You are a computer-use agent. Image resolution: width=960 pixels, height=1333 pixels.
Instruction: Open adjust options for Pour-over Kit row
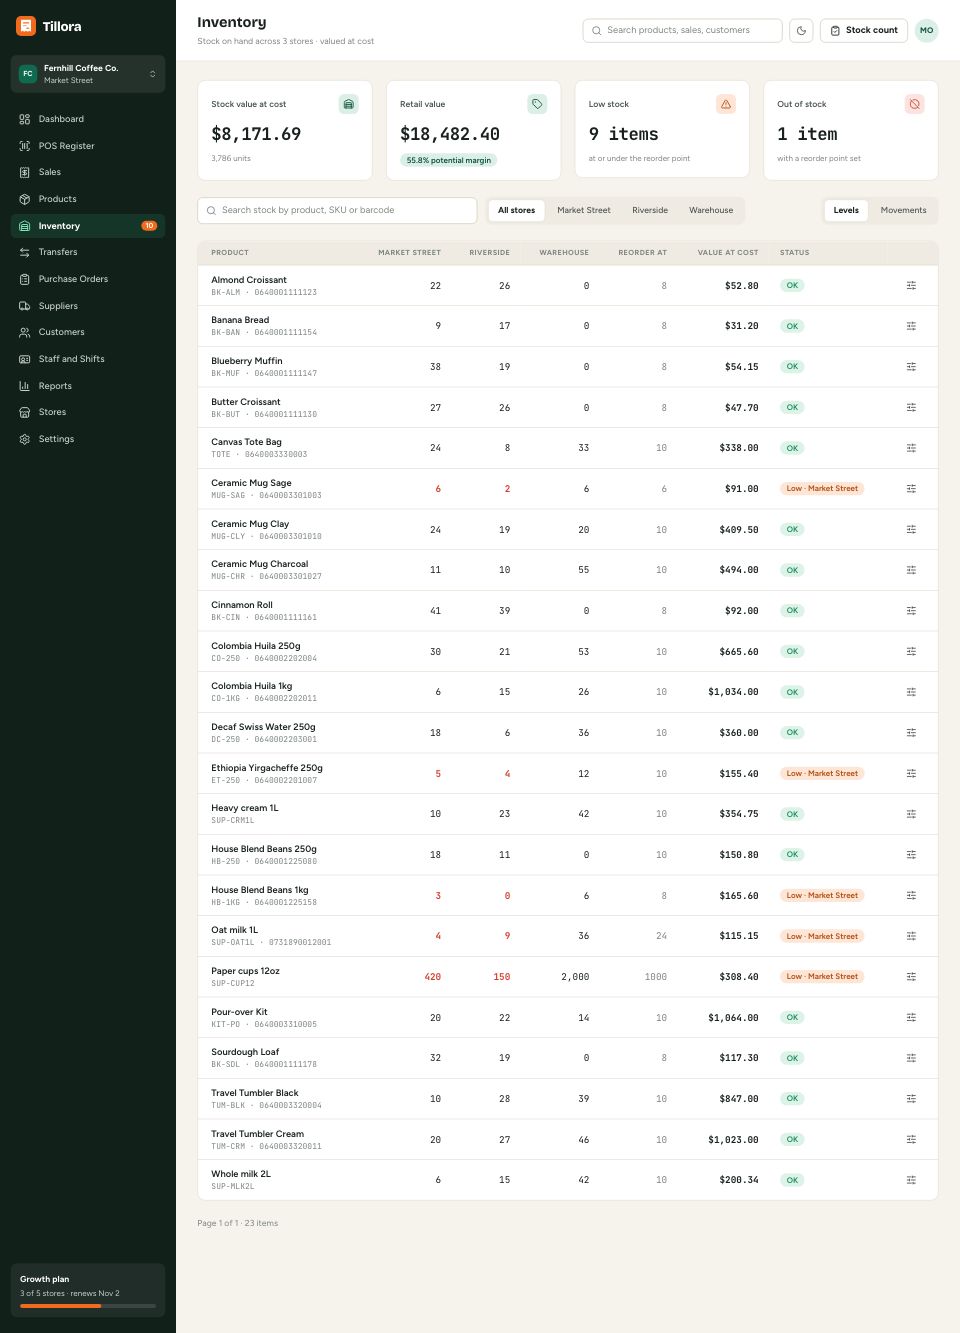click(911, 1017)
